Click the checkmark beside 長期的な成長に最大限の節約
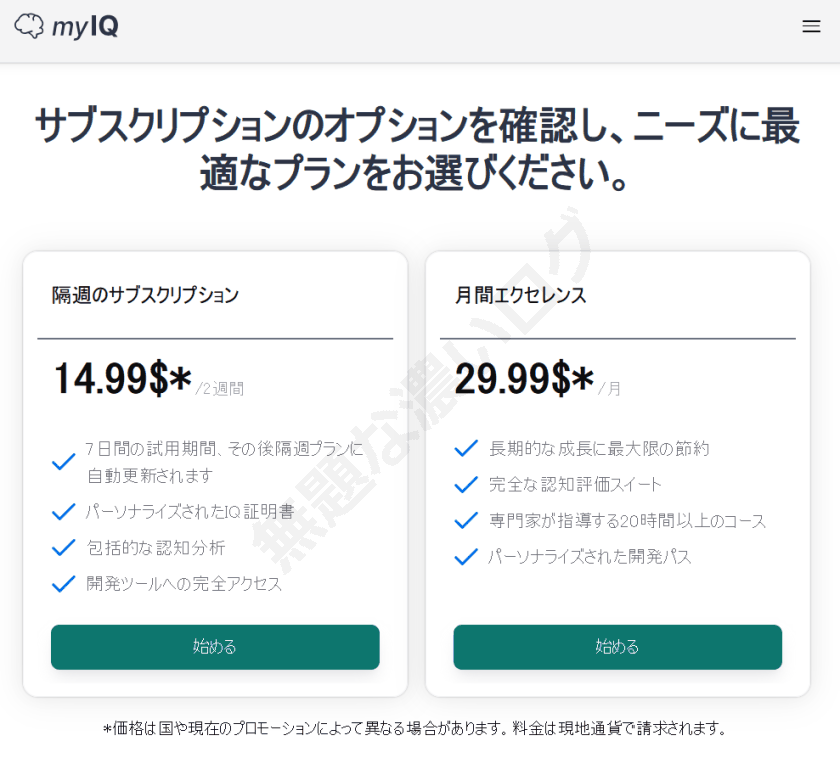Viewport: 840px width, 758px height. [x=466, y=449]
